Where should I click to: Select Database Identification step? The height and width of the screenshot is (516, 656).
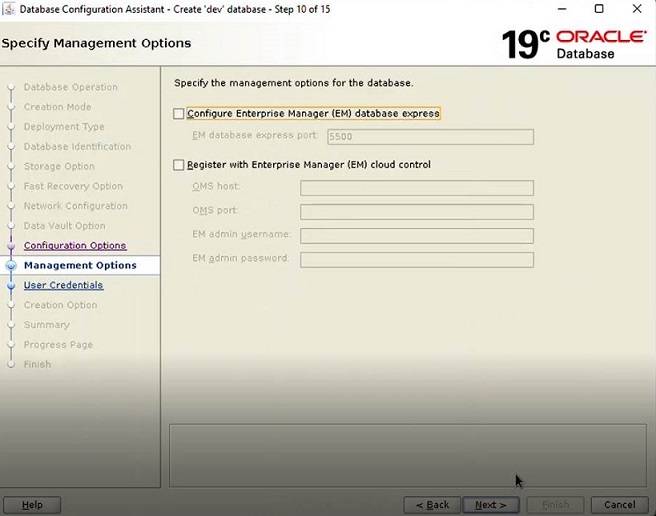click(77, 146)
